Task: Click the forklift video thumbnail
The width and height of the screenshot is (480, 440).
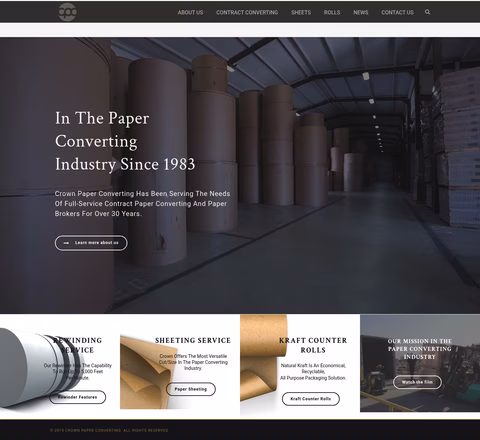Action: click(x=420, y=363)
